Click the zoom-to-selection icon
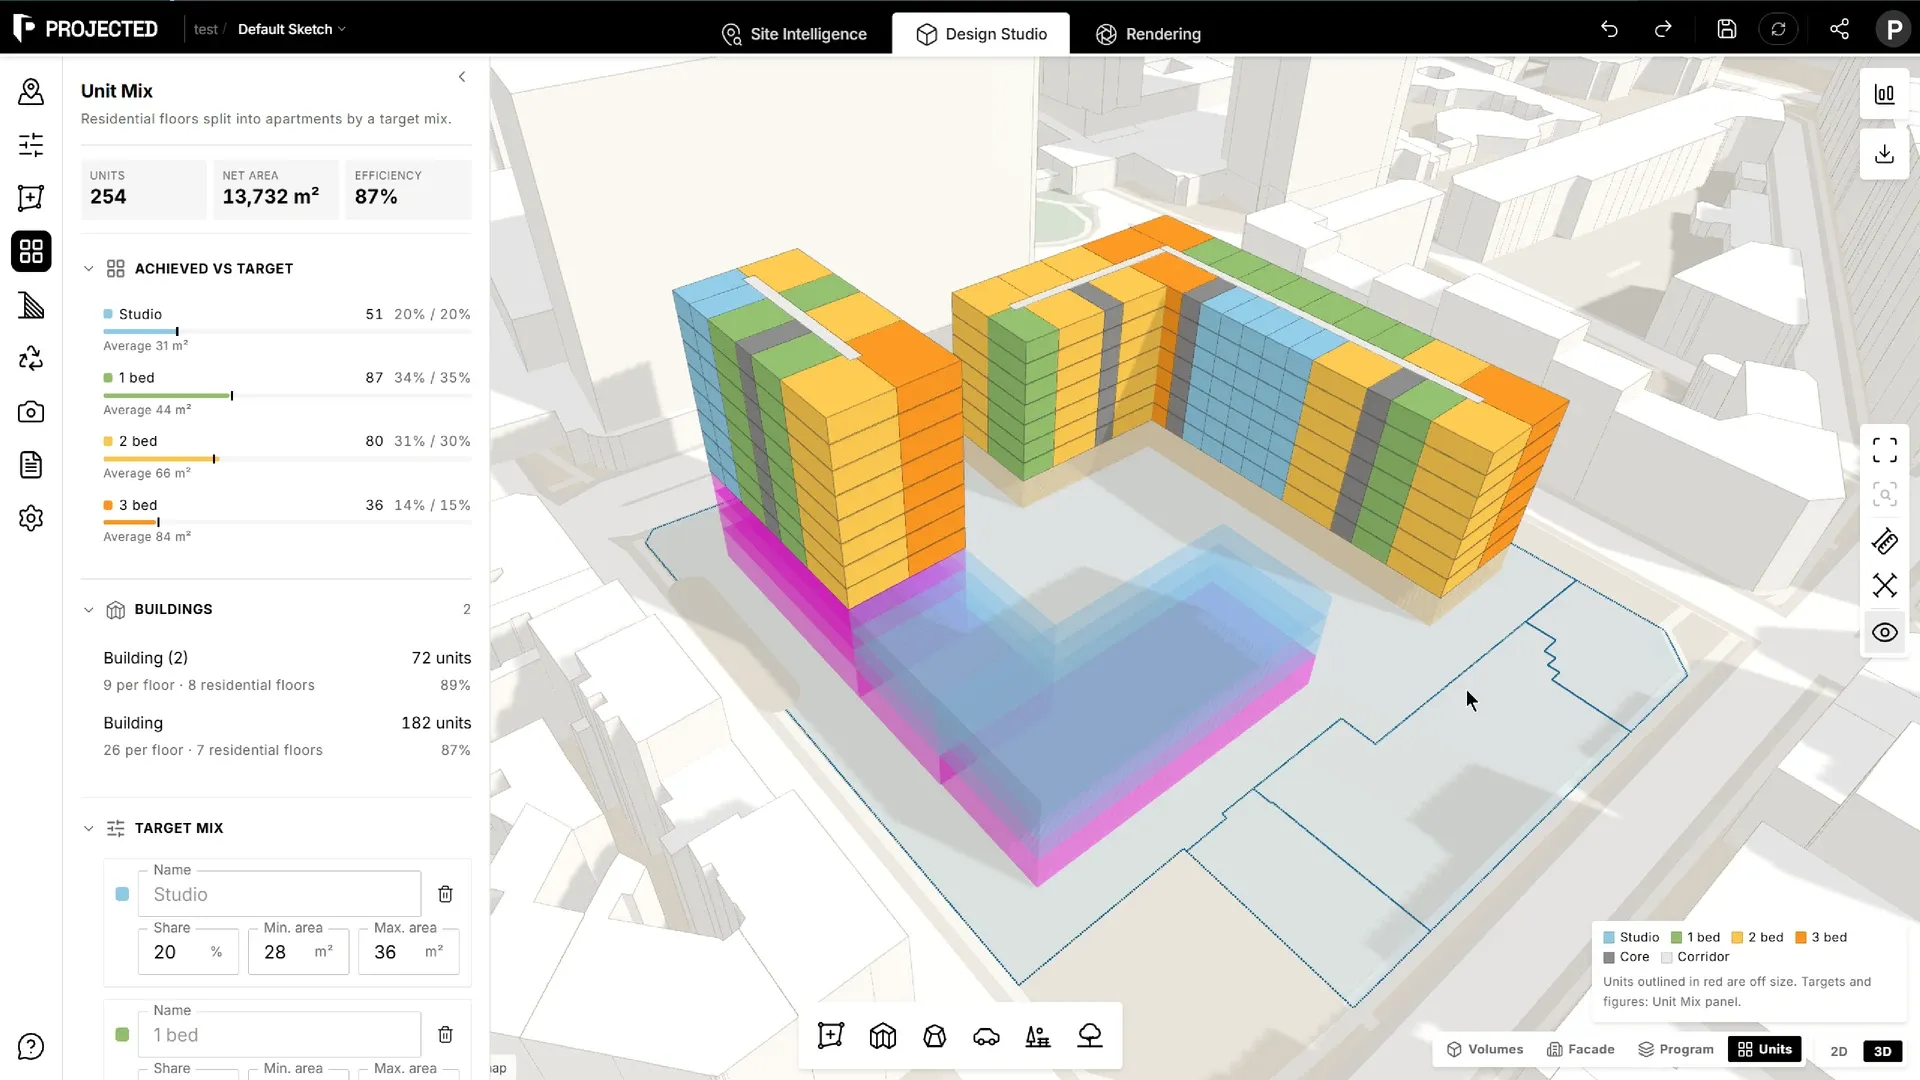The height and width of the screenshot is (1080, 1920). click(x=1884, y=494)
